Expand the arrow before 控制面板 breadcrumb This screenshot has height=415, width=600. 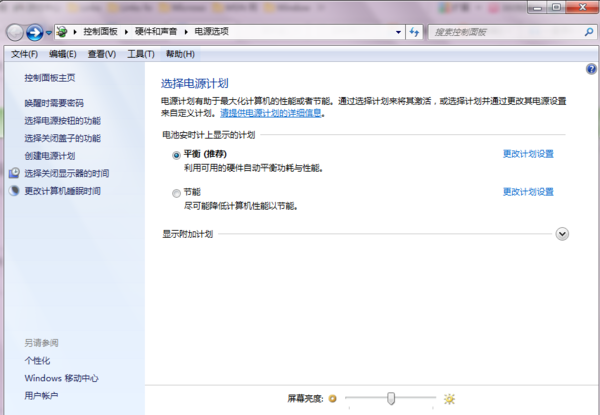pyautogui.click(x=75, y=32)
